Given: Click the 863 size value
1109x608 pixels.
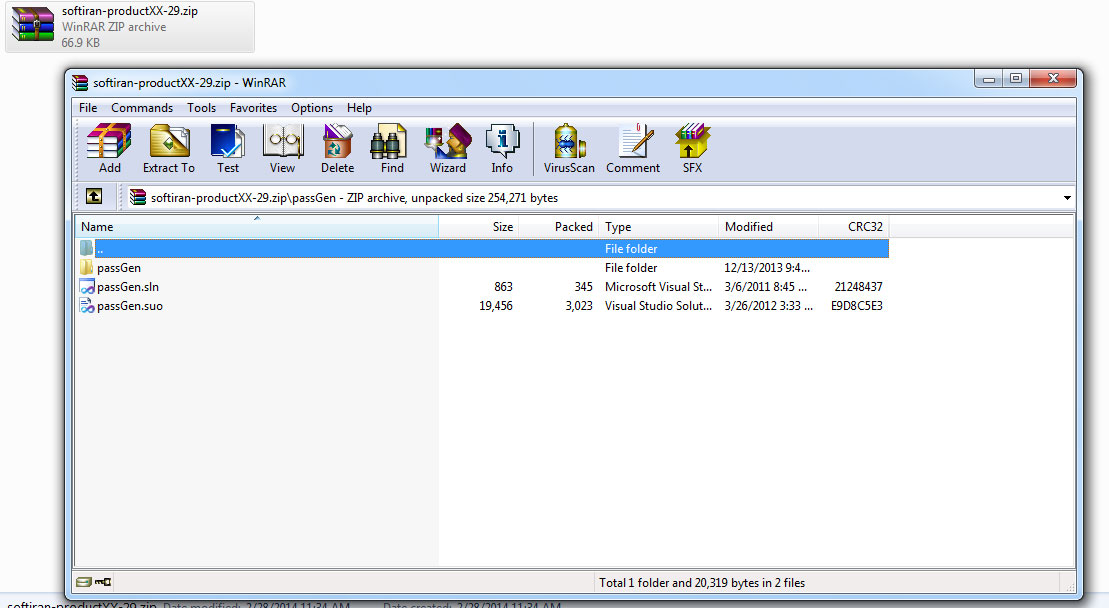Looking at the screenshot, I should (x=504, y=287).
